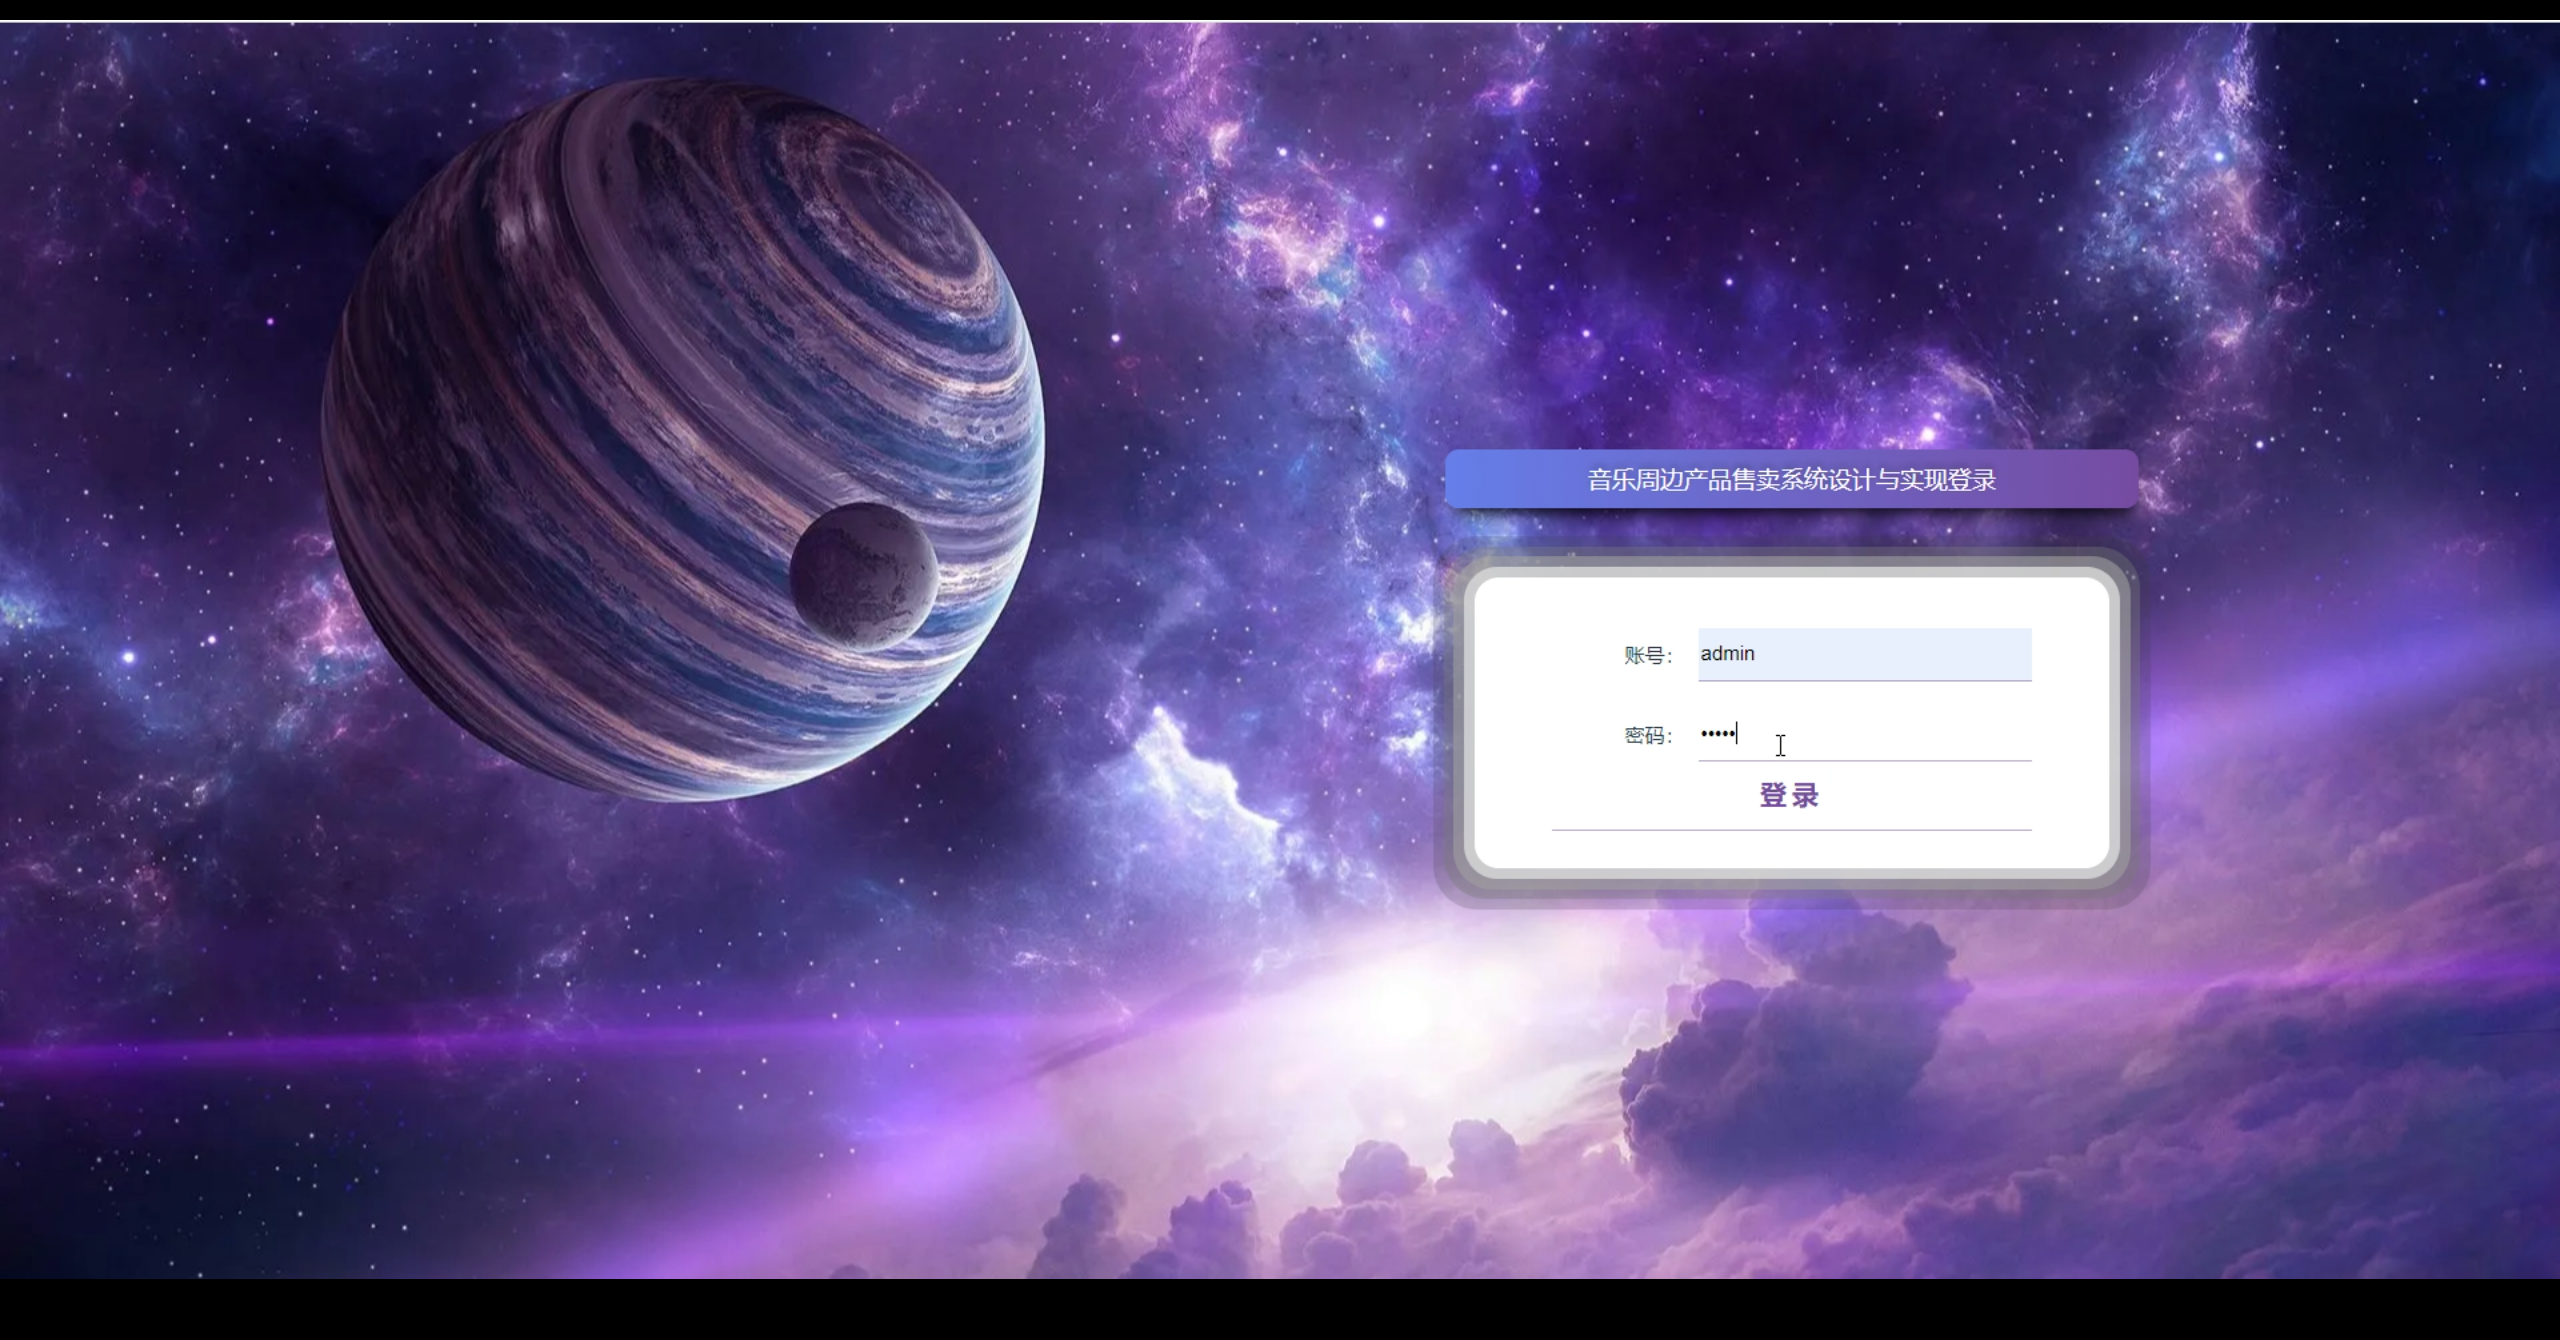
Task: Click the masked password dots
Action: (1717, 735)
